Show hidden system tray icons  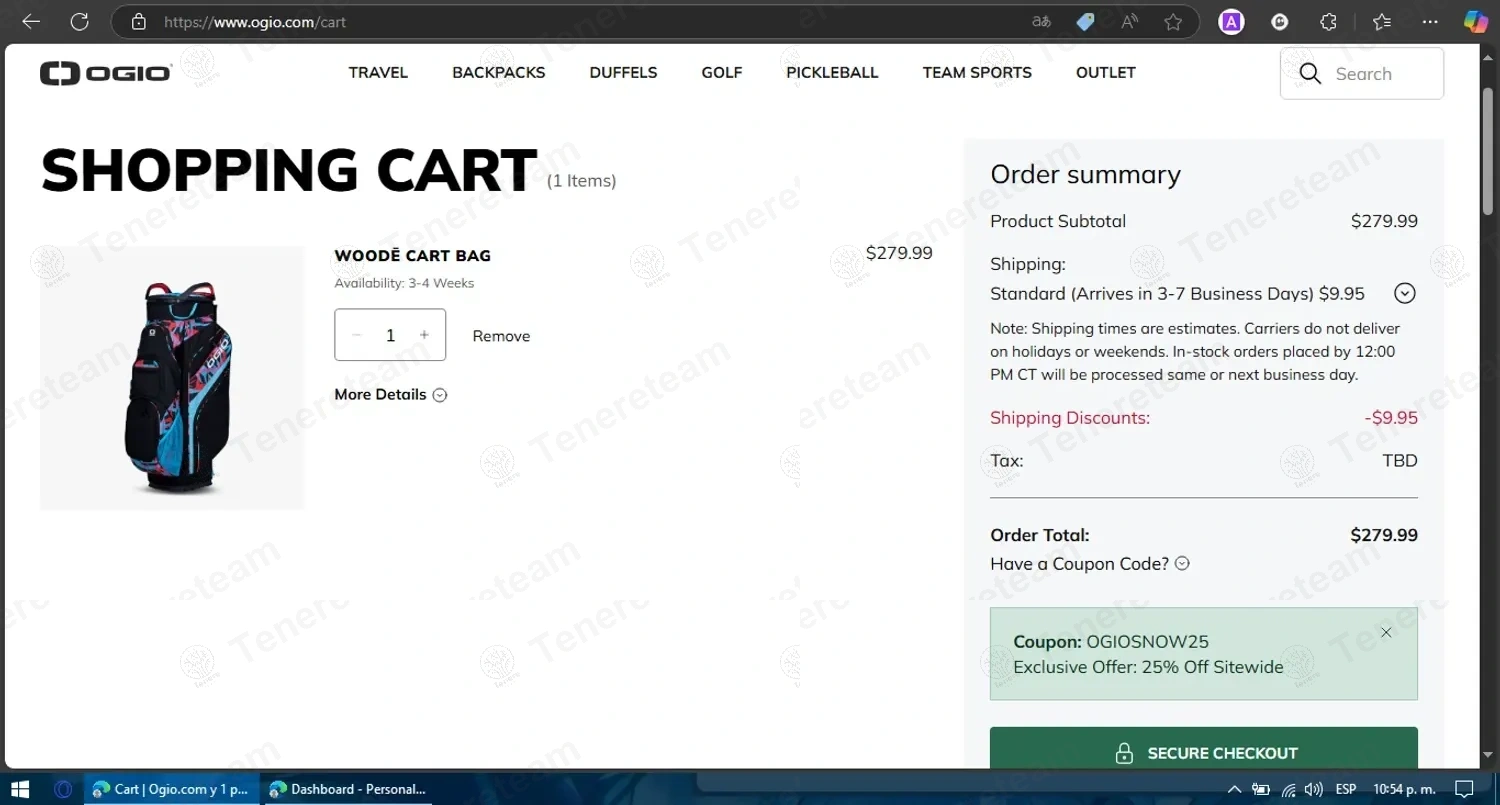1235,789
